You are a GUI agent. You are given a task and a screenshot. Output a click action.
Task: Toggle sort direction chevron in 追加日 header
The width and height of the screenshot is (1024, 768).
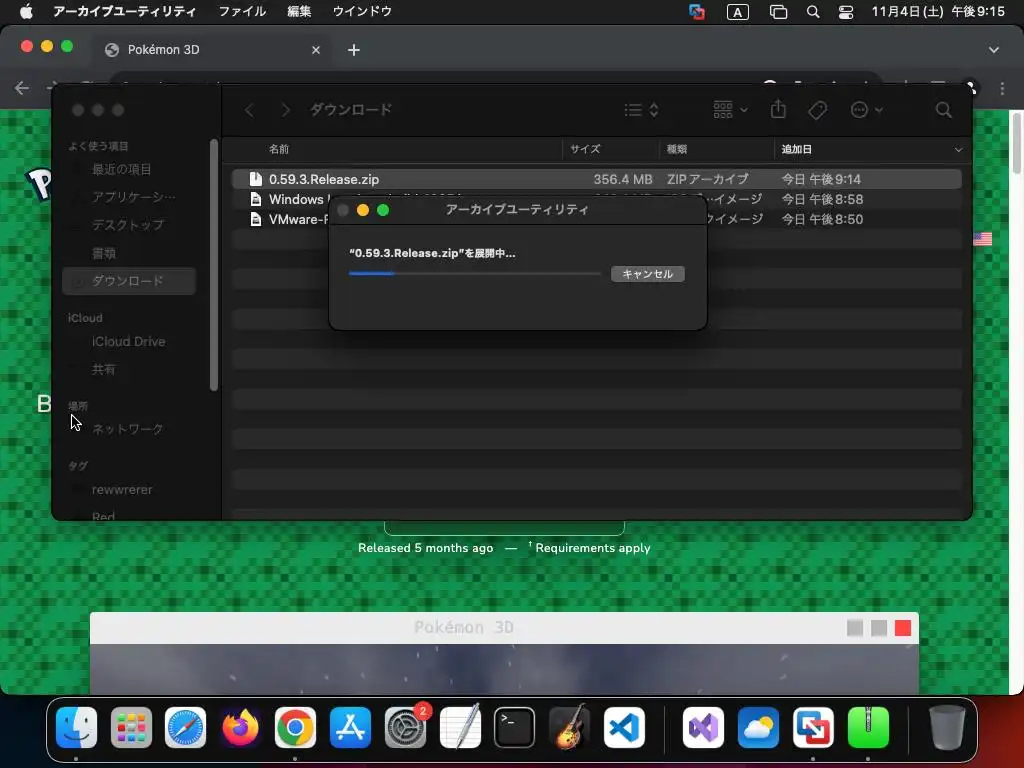pos(958,150)
